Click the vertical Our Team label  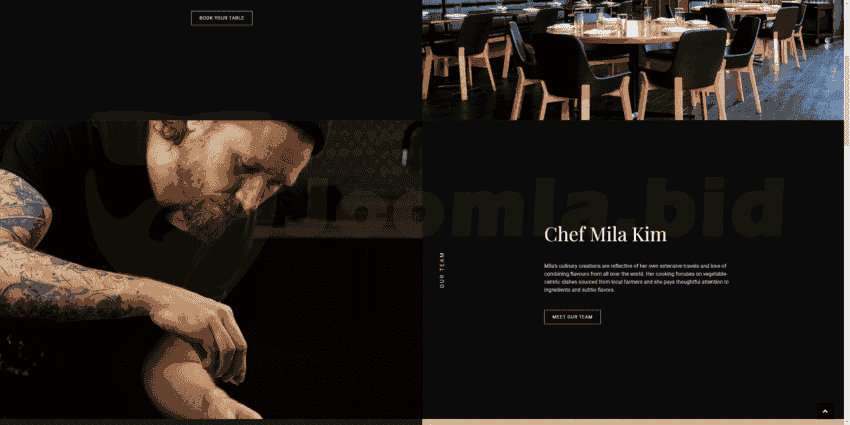tap(442, 270)
